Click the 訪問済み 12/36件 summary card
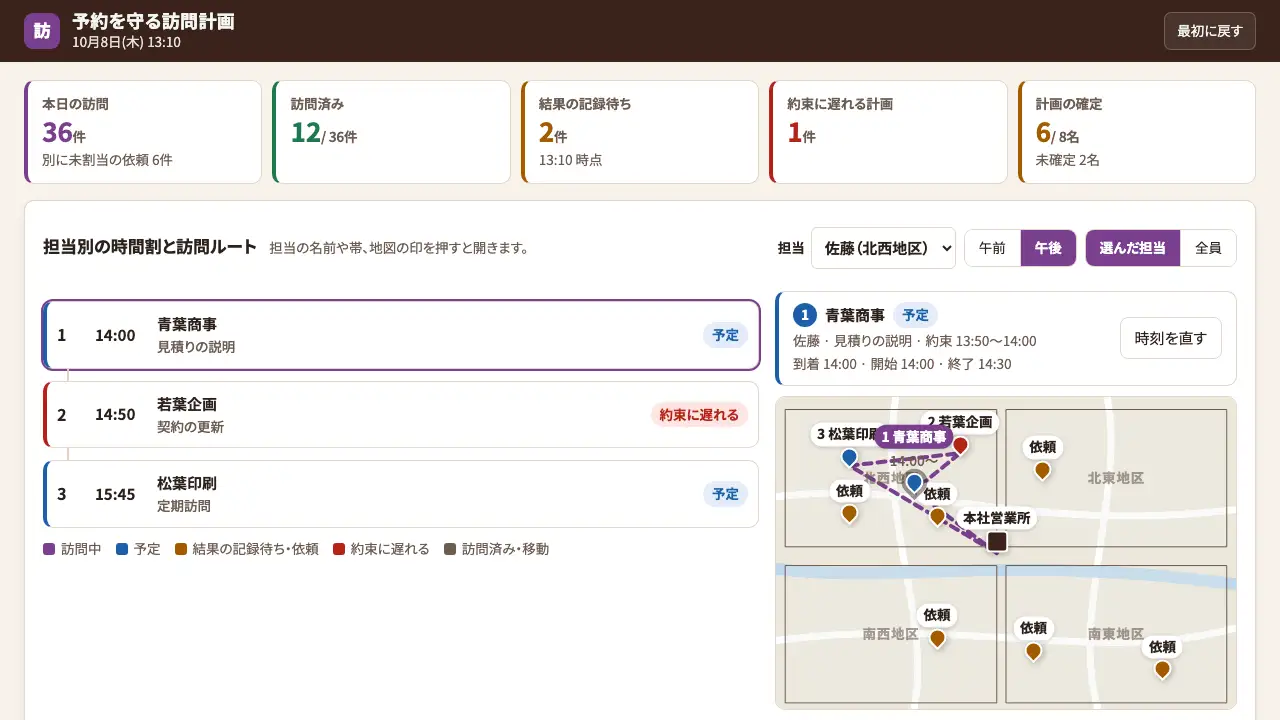Screen dimensions: 1280x720 pyautogui.click(x=391, y=132)
